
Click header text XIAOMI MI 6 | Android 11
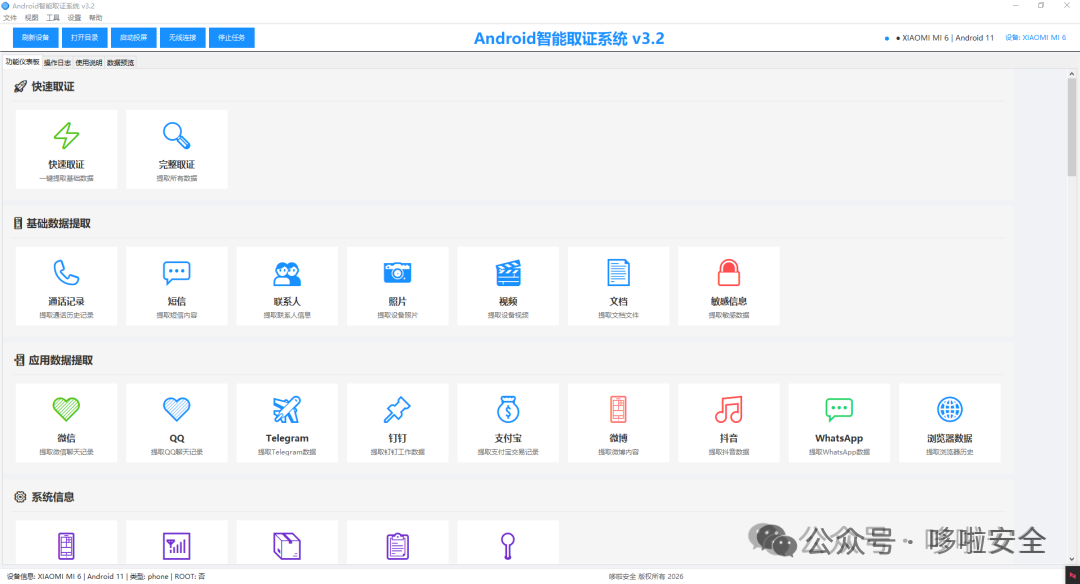tap(948, 38)
